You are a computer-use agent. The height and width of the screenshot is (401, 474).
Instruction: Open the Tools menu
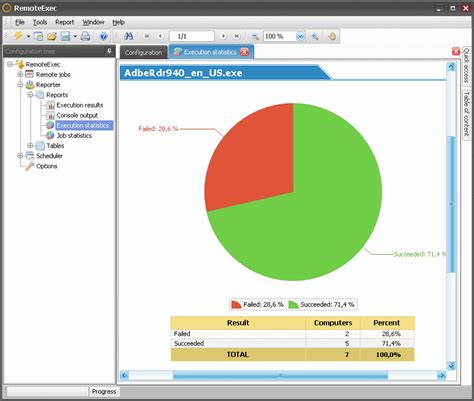[x=40, y=22]
